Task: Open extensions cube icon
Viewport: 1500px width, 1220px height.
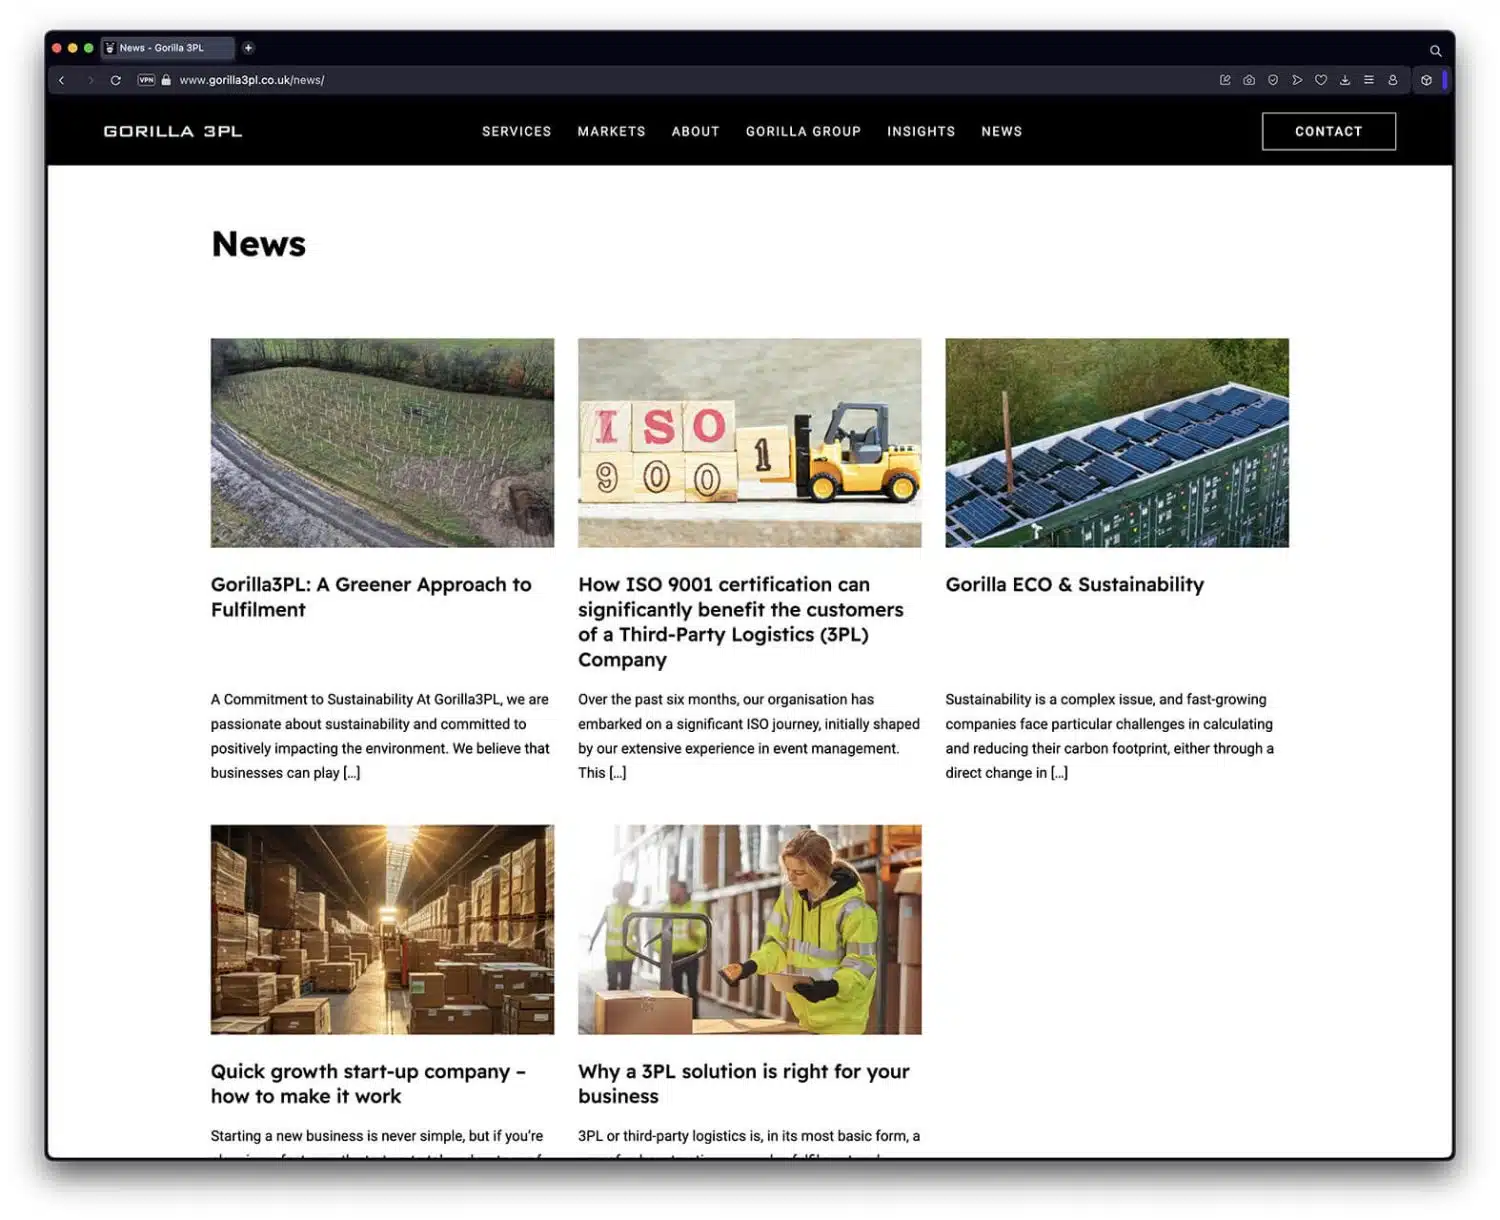Action: (x=1427, y=80)
